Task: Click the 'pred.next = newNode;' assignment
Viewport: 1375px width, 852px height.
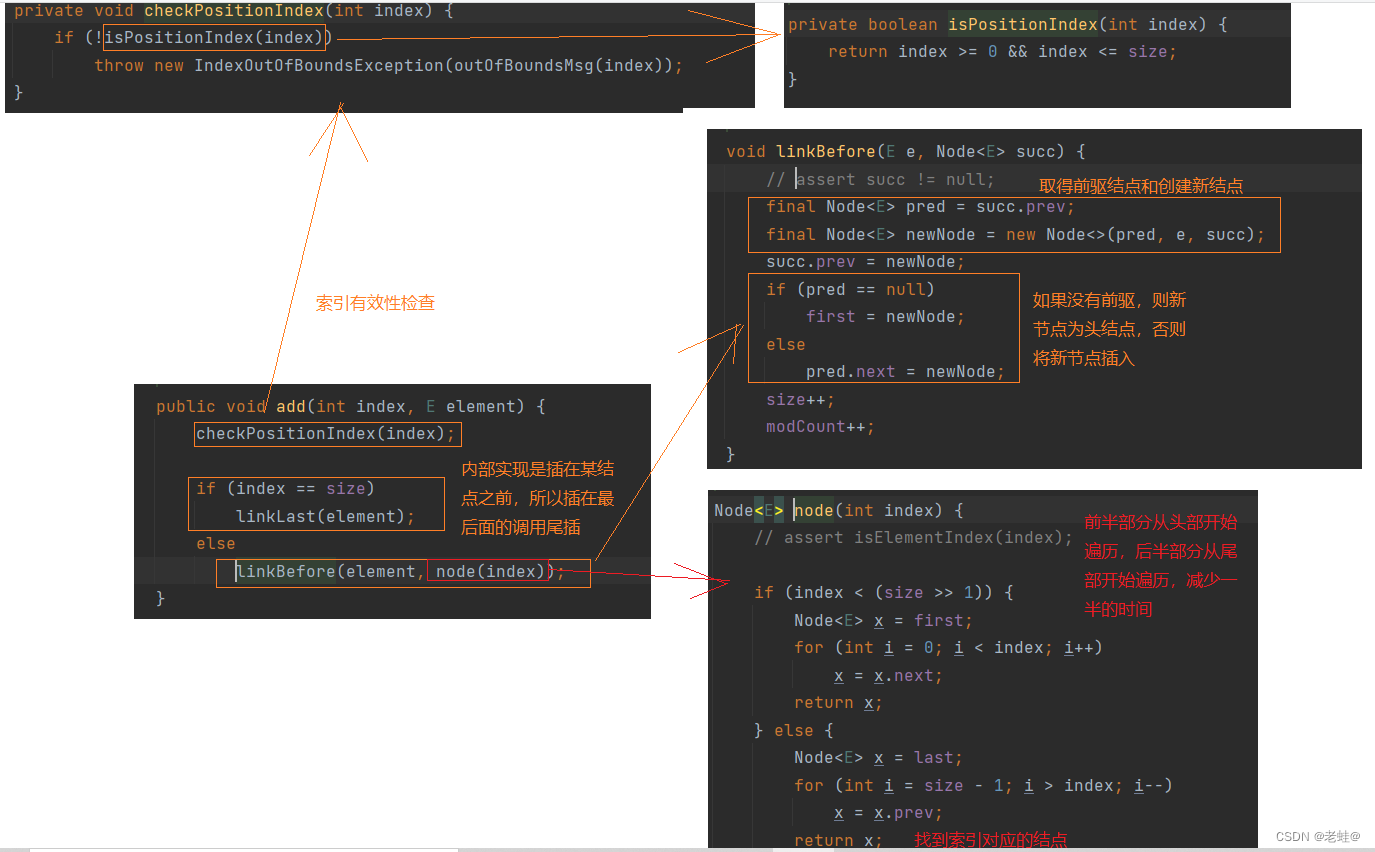Action: point(905,372)
